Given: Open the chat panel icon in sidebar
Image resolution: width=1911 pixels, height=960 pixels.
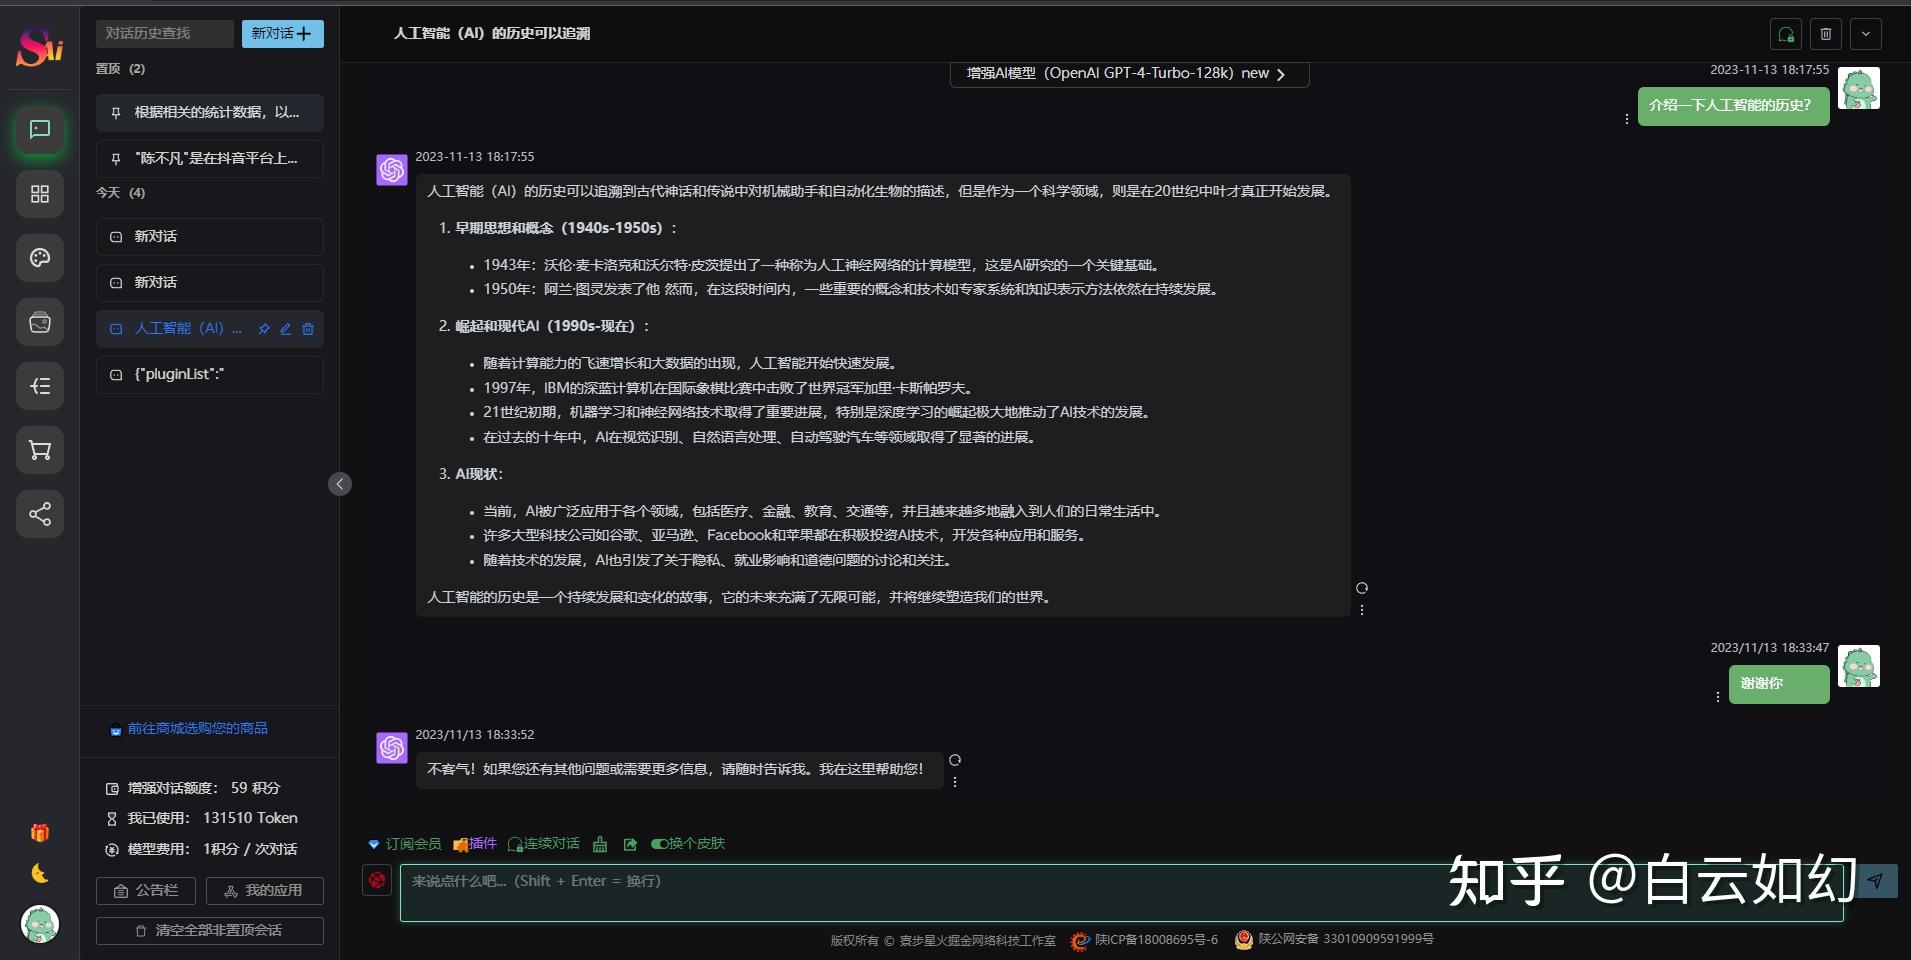Looking at the screenshot, I should 40,130.
